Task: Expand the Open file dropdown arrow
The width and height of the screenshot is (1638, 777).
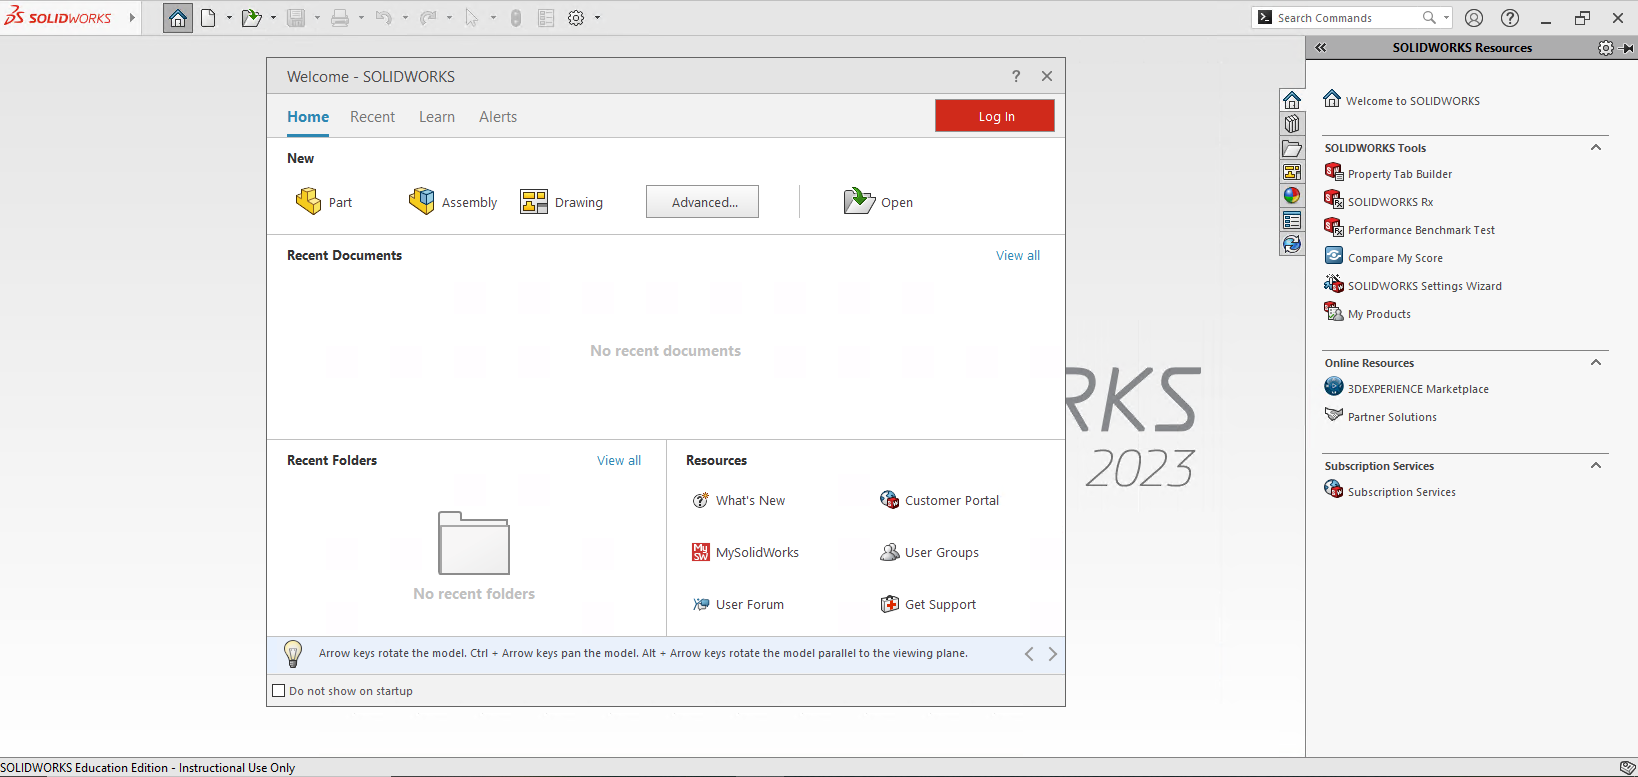Action: [x=273, y=18]
